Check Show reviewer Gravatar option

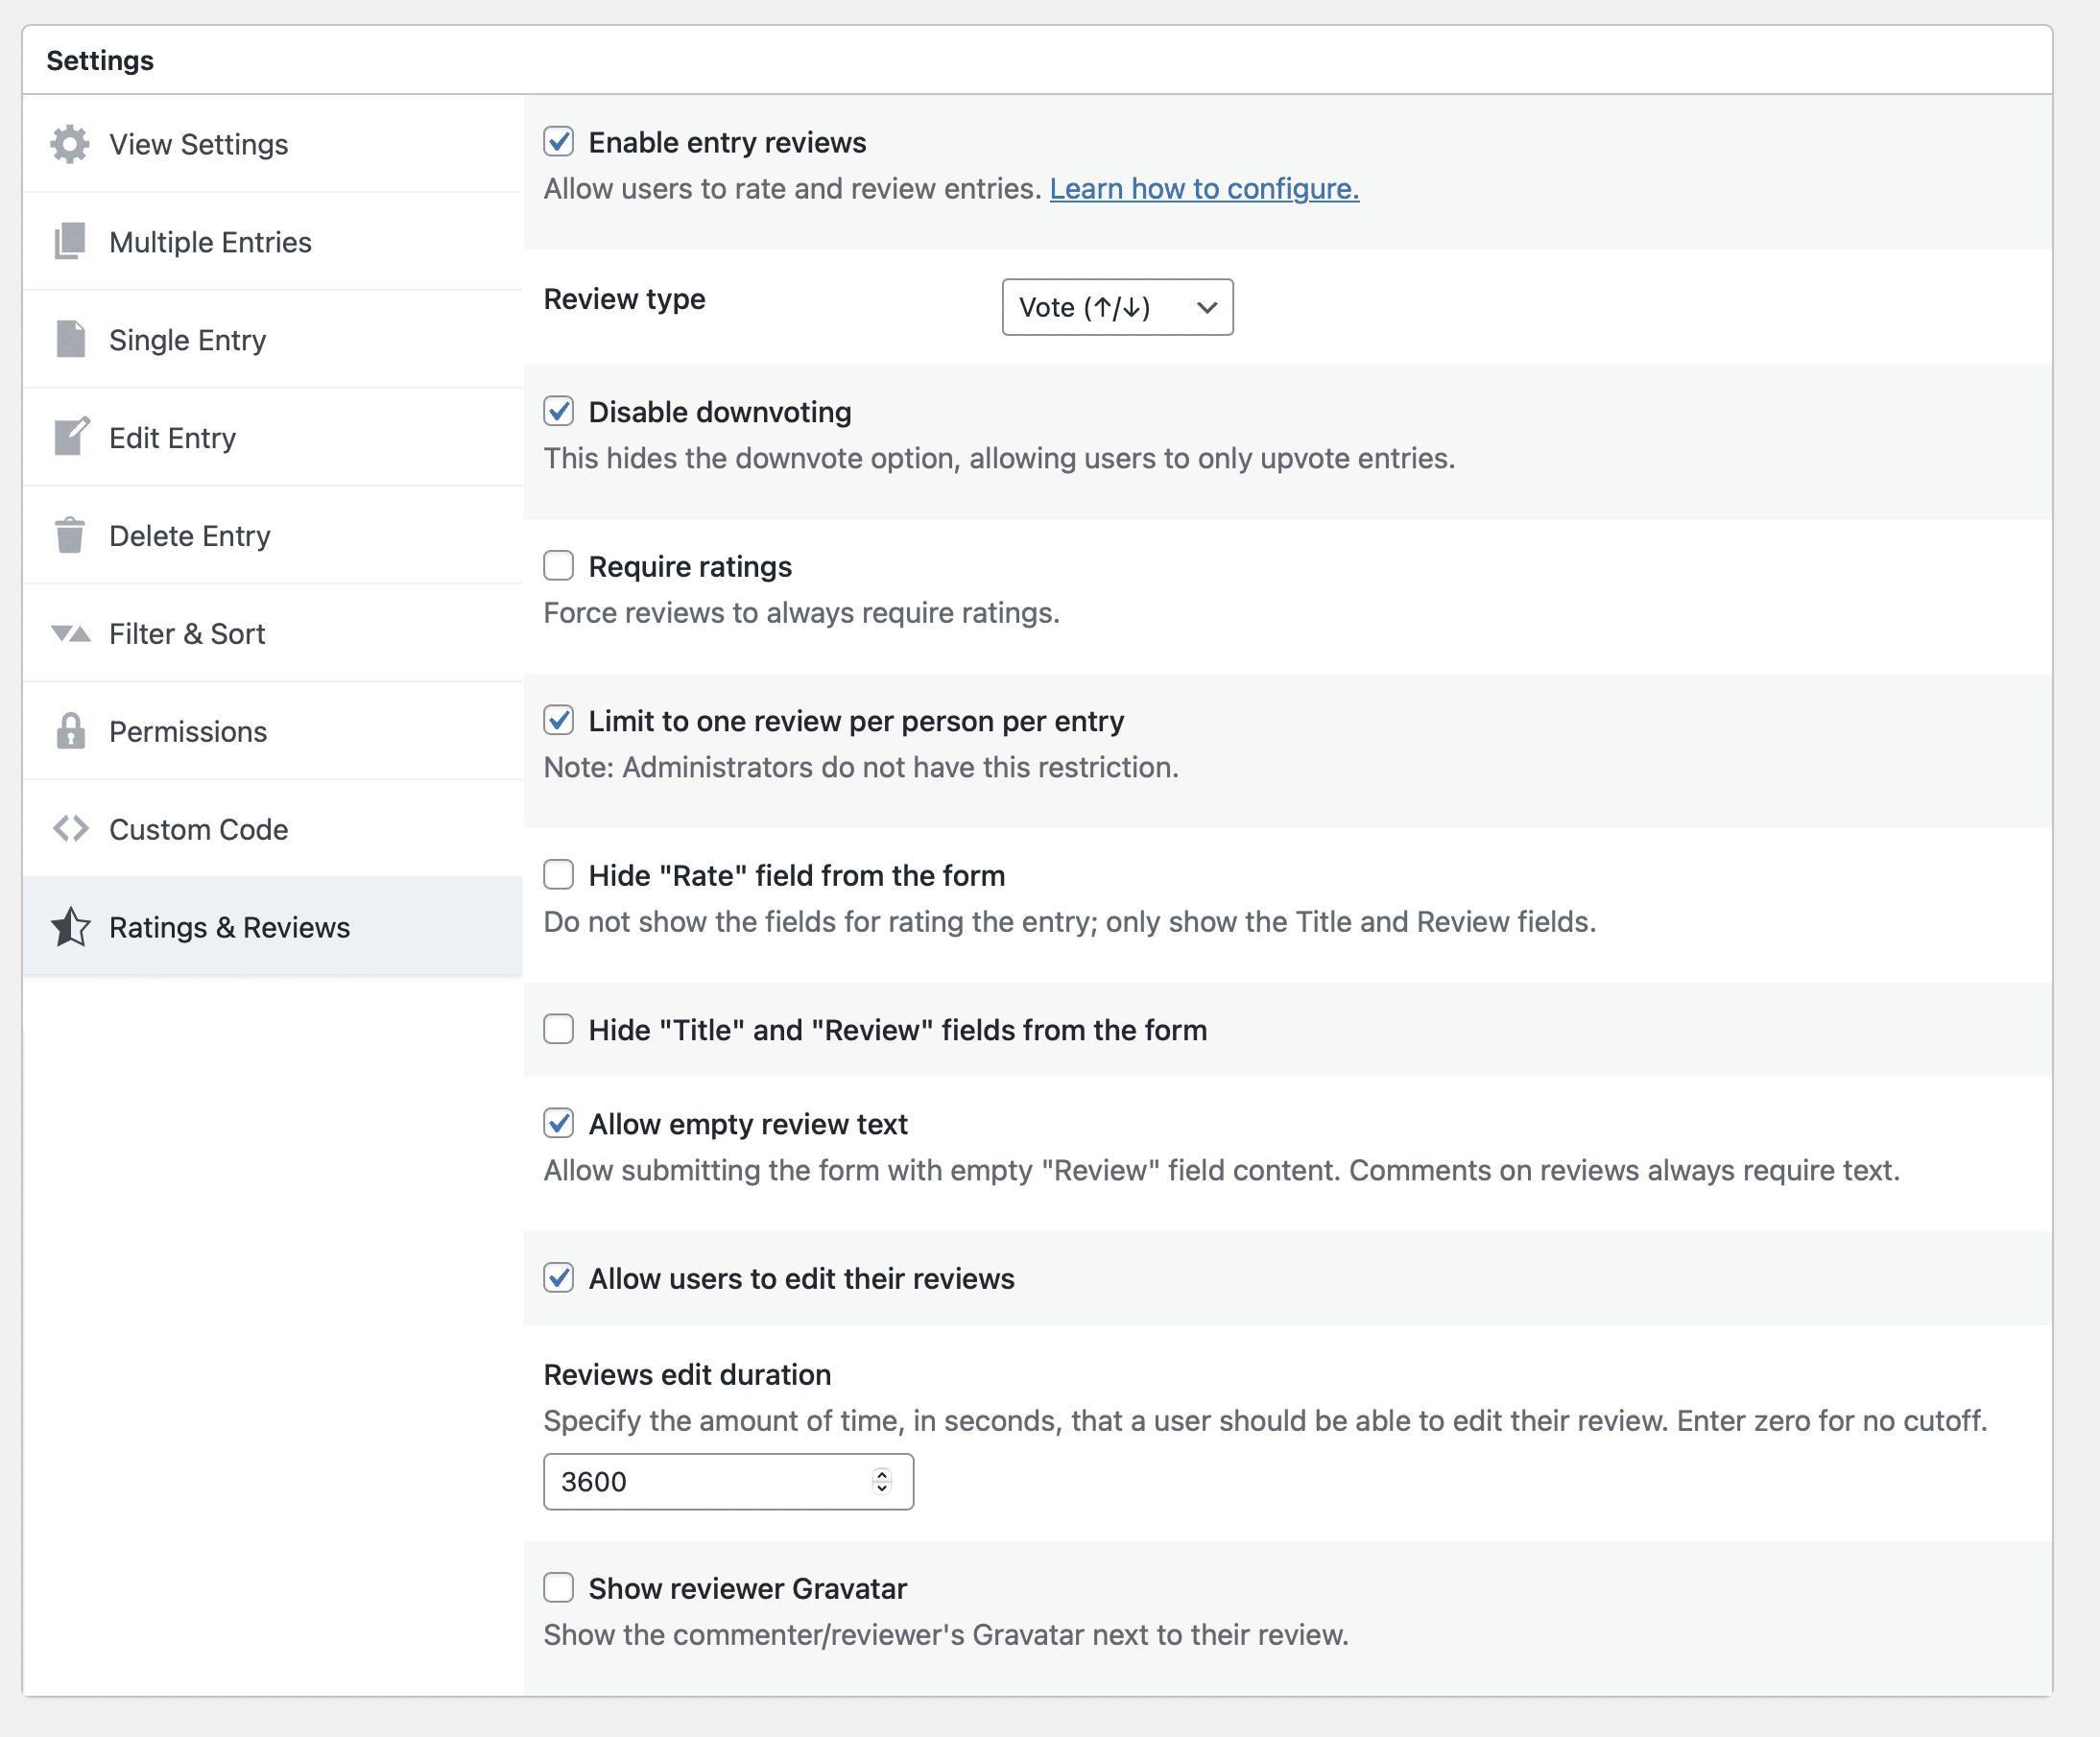click(558, 1587)
